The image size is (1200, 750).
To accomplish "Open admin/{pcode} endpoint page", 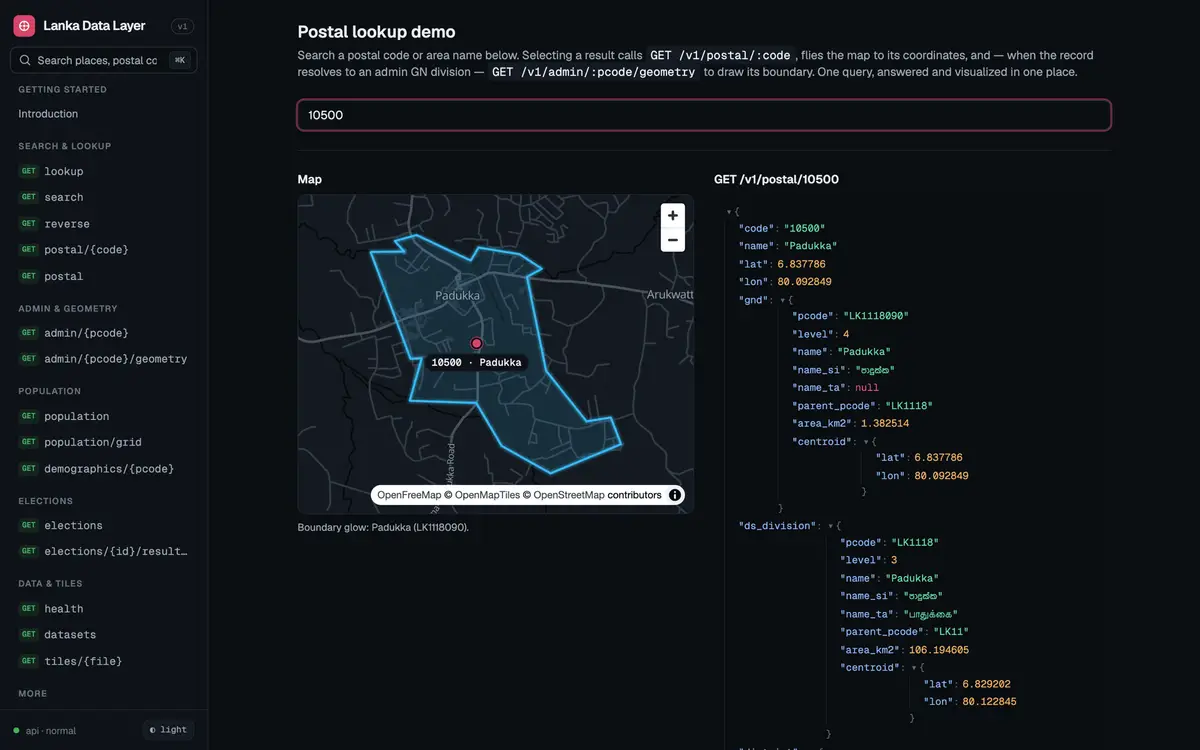I will (x=86, y=333).
